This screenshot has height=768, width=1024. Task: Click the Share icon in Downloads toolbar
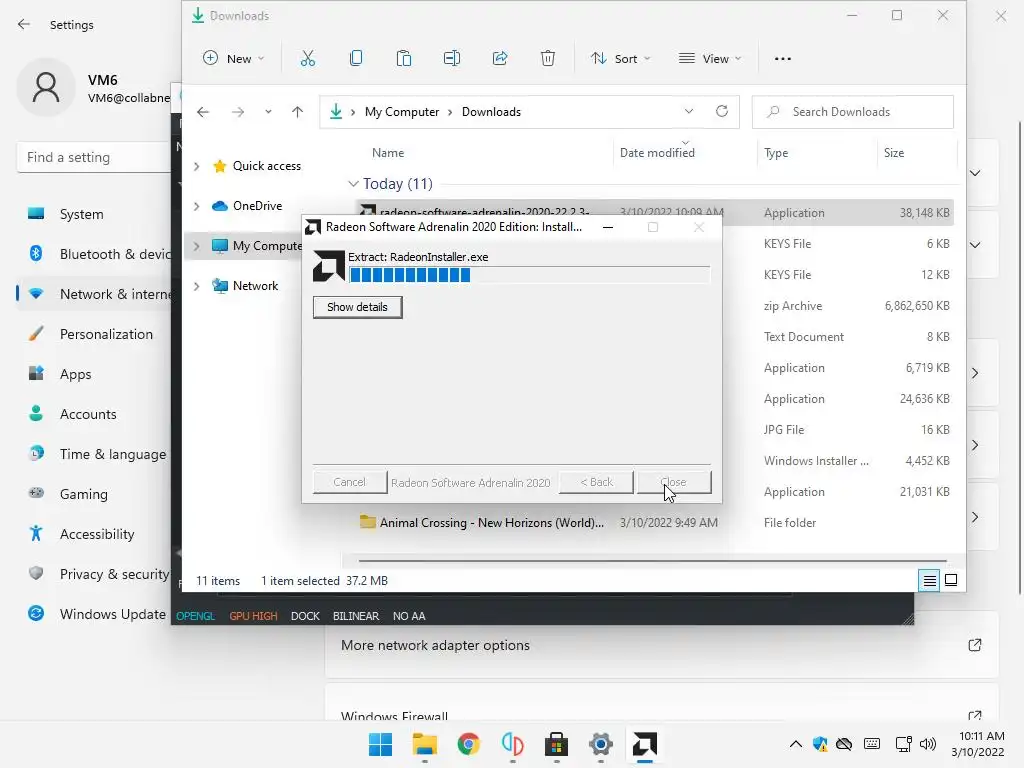click(500, 59)
